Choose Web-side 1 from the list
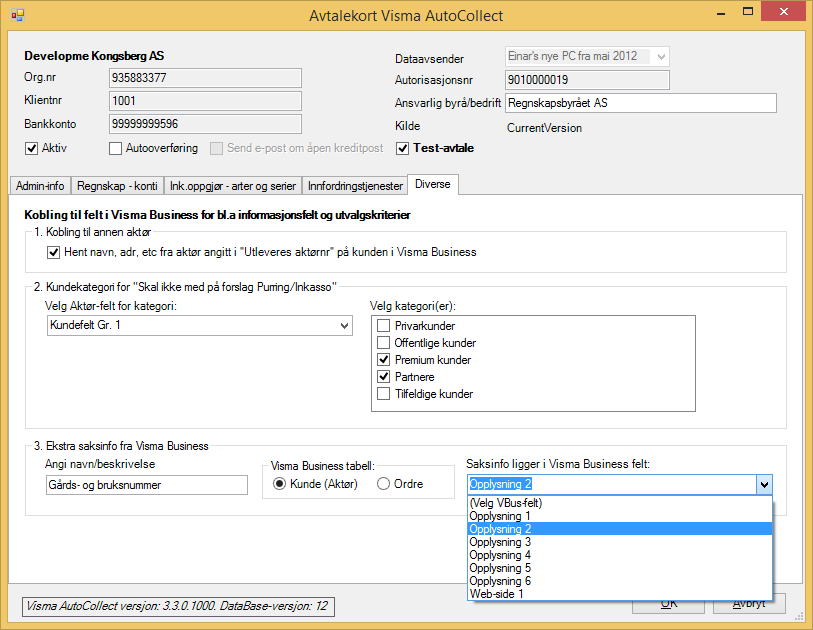Viewport: 813px width, 630px height. (x=620, y=594)
